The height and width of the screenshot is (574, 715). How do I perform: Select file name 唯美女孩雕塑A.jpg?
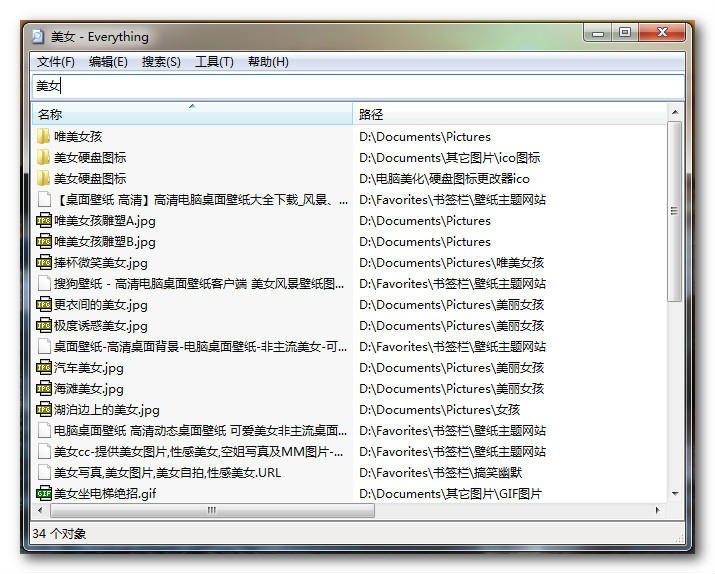[x=104, y=221]
